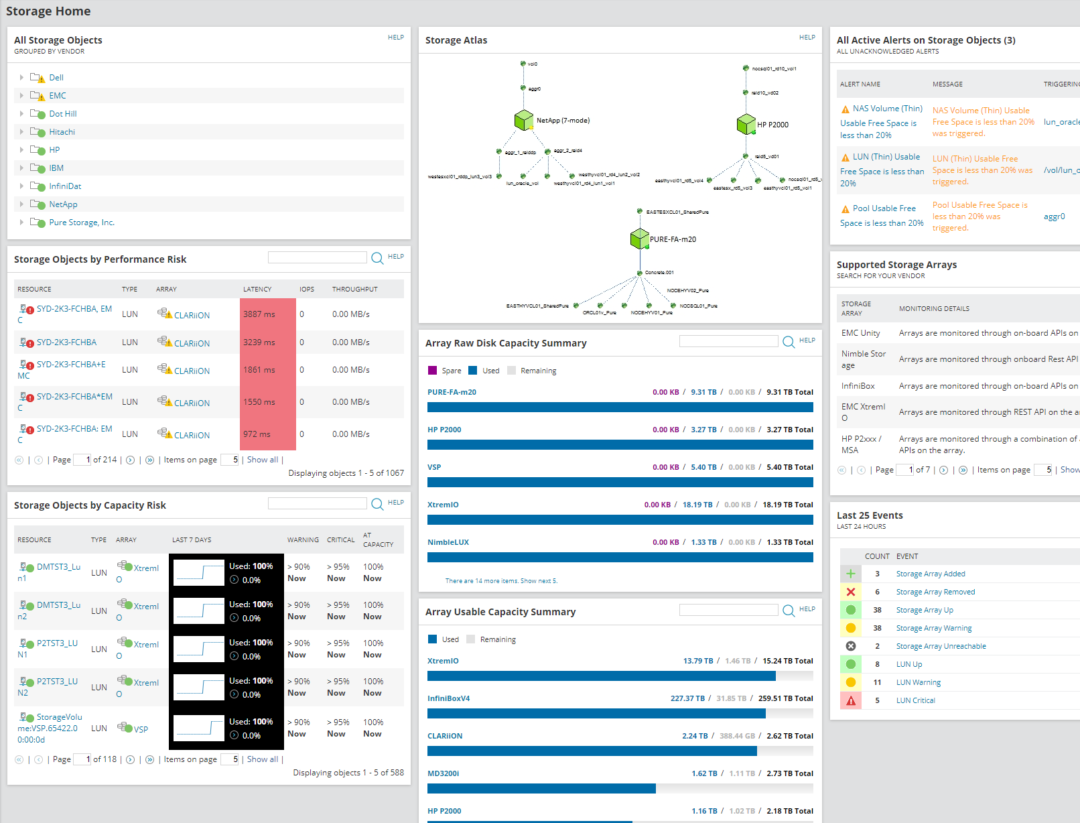Jump to last page in Capacity Risk pager
This screenshot has height=823, width=1080.
pyautogui.click(x=149, y=760)
